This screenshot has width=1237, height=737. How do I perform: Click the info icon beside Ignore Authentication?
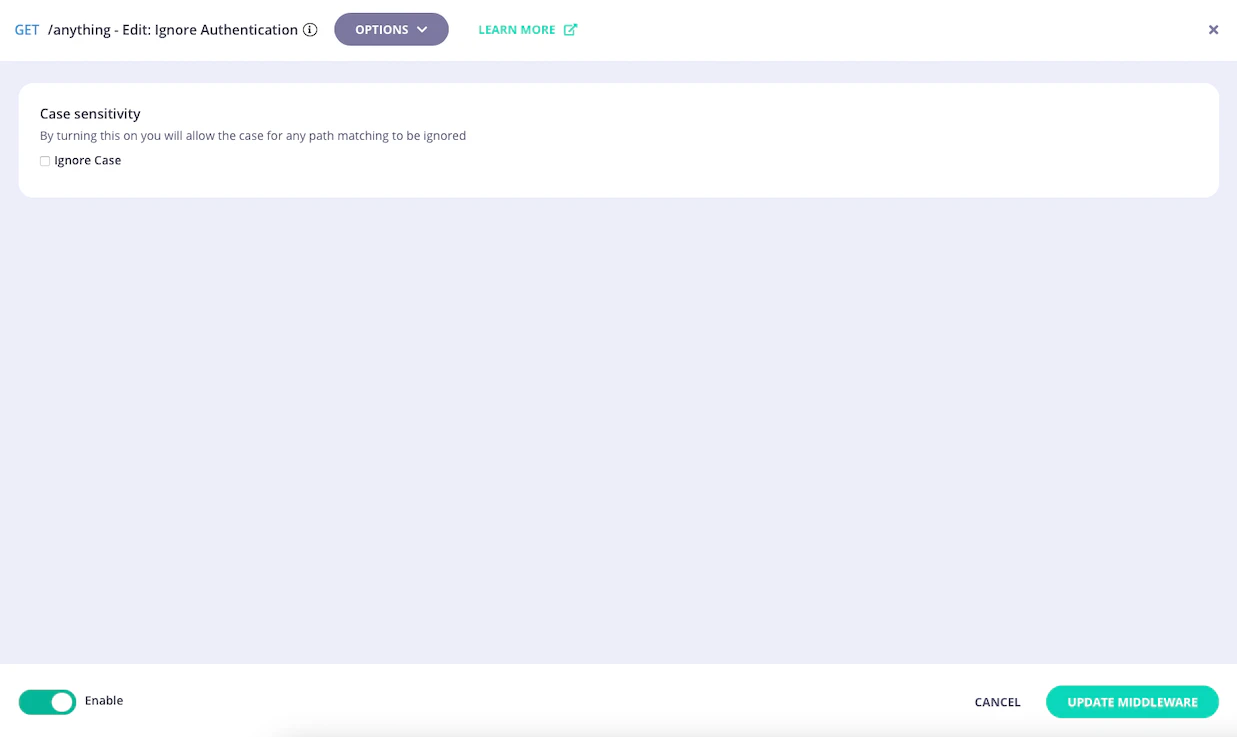(310, 29)
